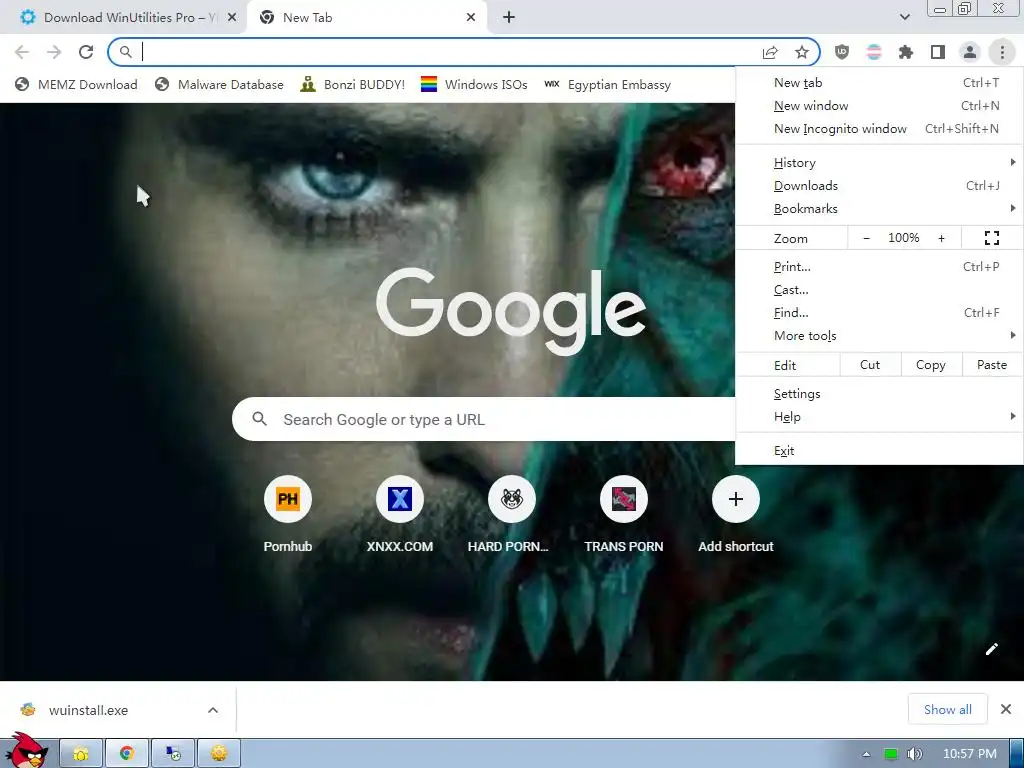Screen dimensions: 1024x768
Task: Open the new tab plus button
Action: tap(509, 18)
